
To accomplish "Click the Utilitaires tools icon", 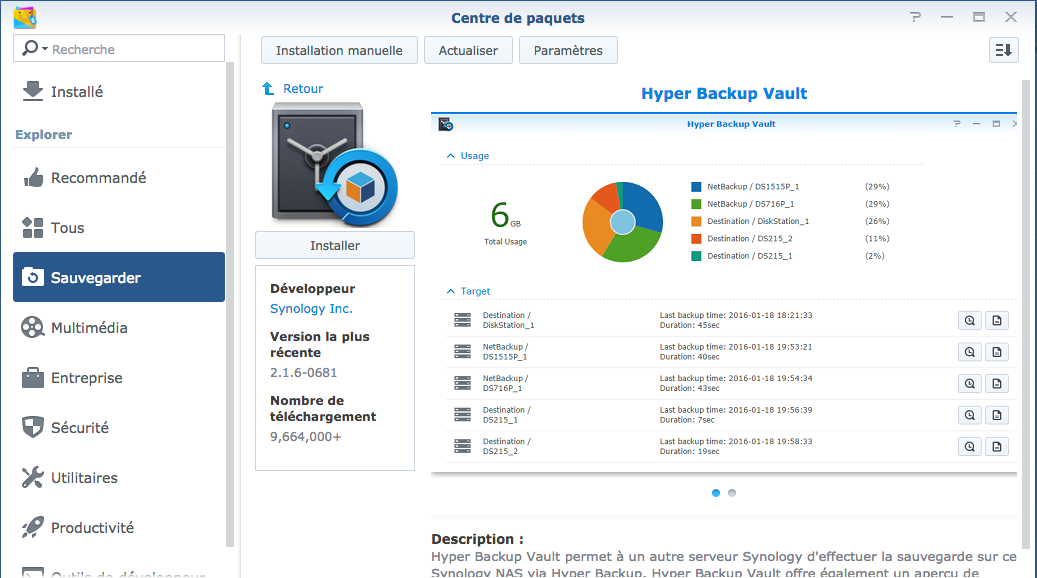I will pyautogui.click(x=32, y=477).
